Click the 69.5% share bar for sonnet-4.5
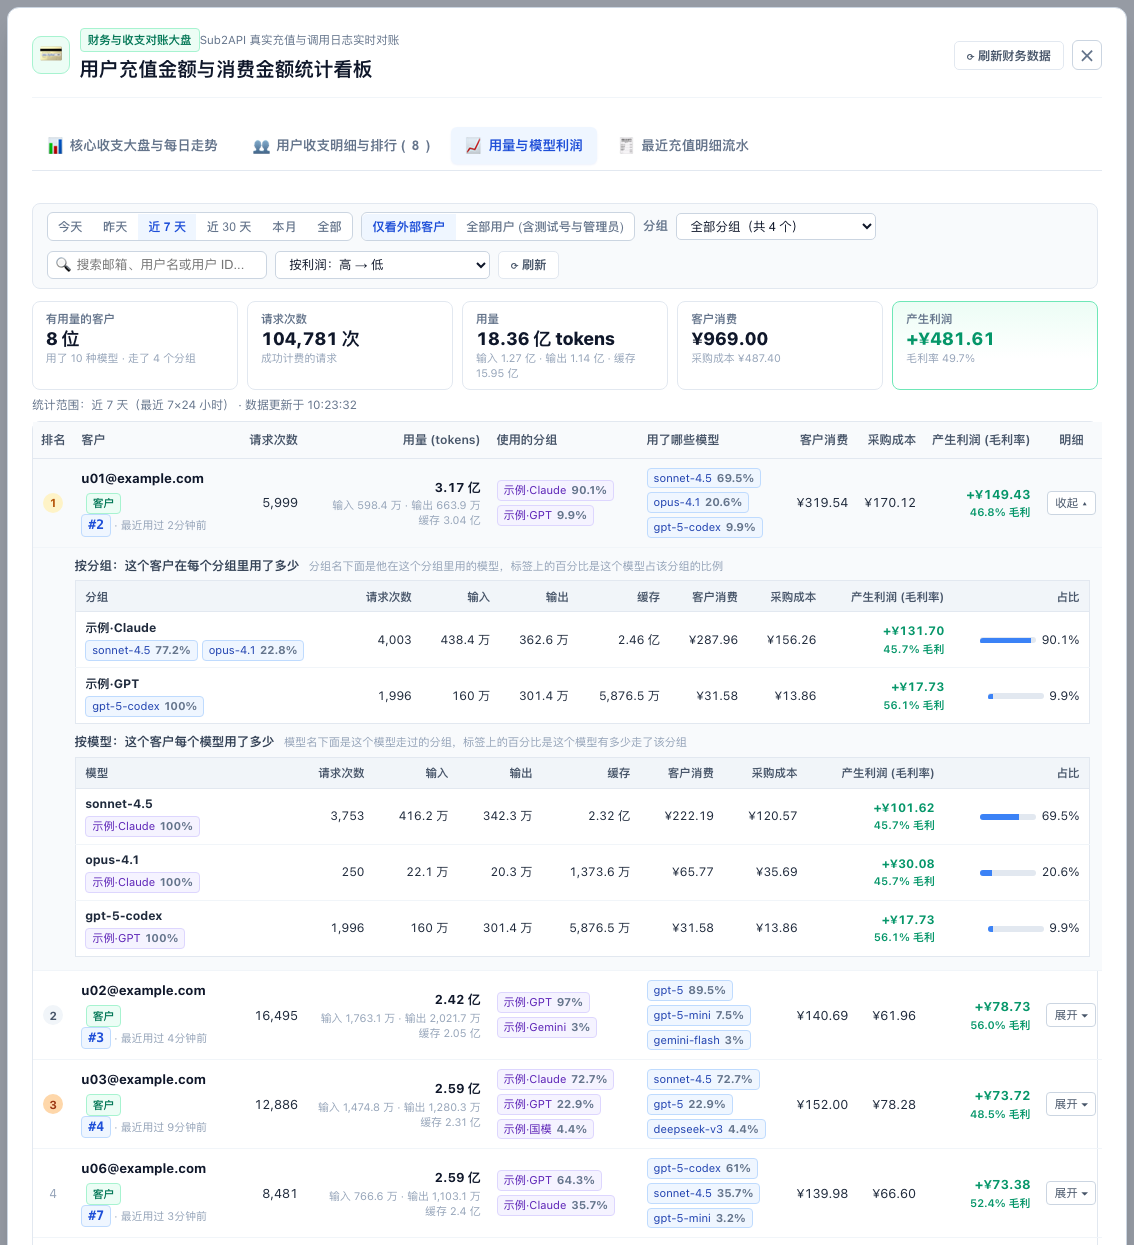1134x1245 pixels. (1008, 816)
